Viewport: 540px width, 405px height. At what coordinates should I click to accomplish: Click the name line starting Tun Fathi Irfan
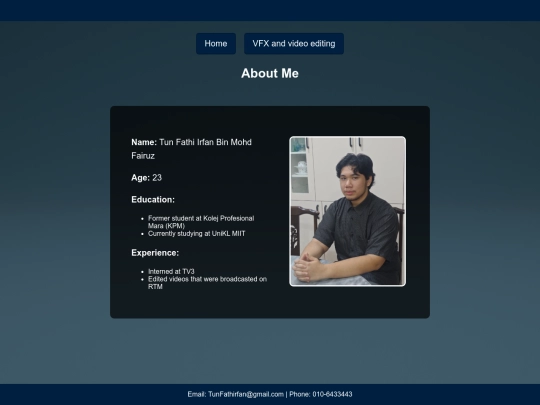(x=191, y=149)
